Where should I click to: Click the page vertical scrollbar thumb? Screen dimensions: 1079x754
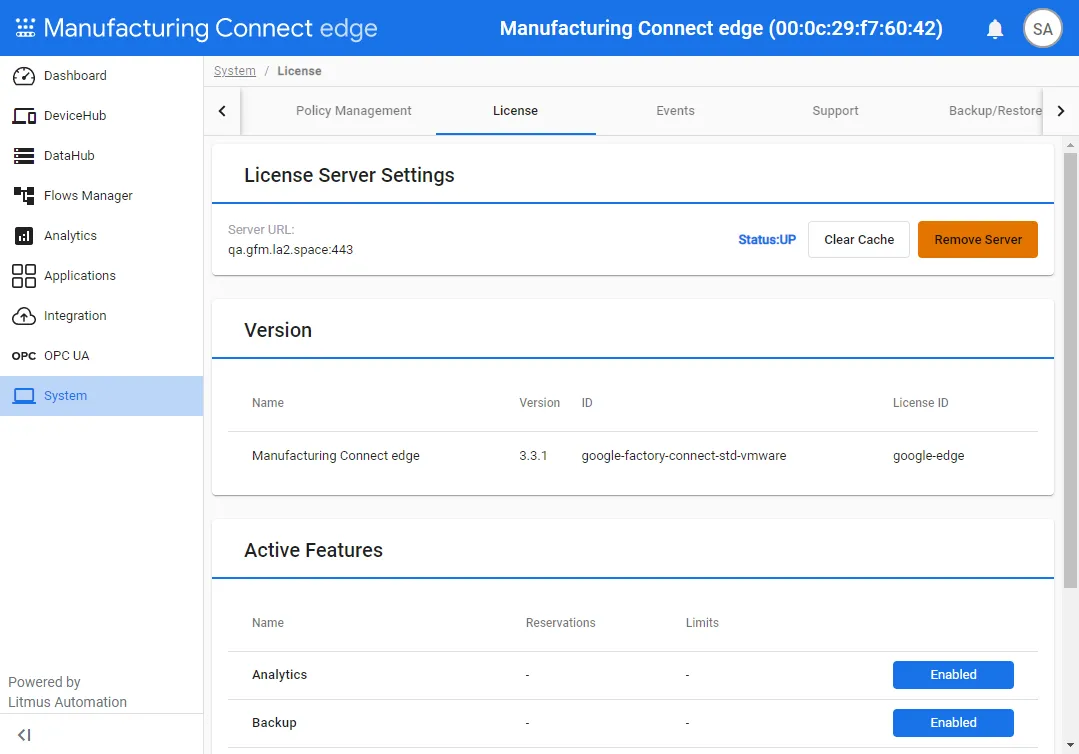pyautogui.click(x=1070, y=370)
